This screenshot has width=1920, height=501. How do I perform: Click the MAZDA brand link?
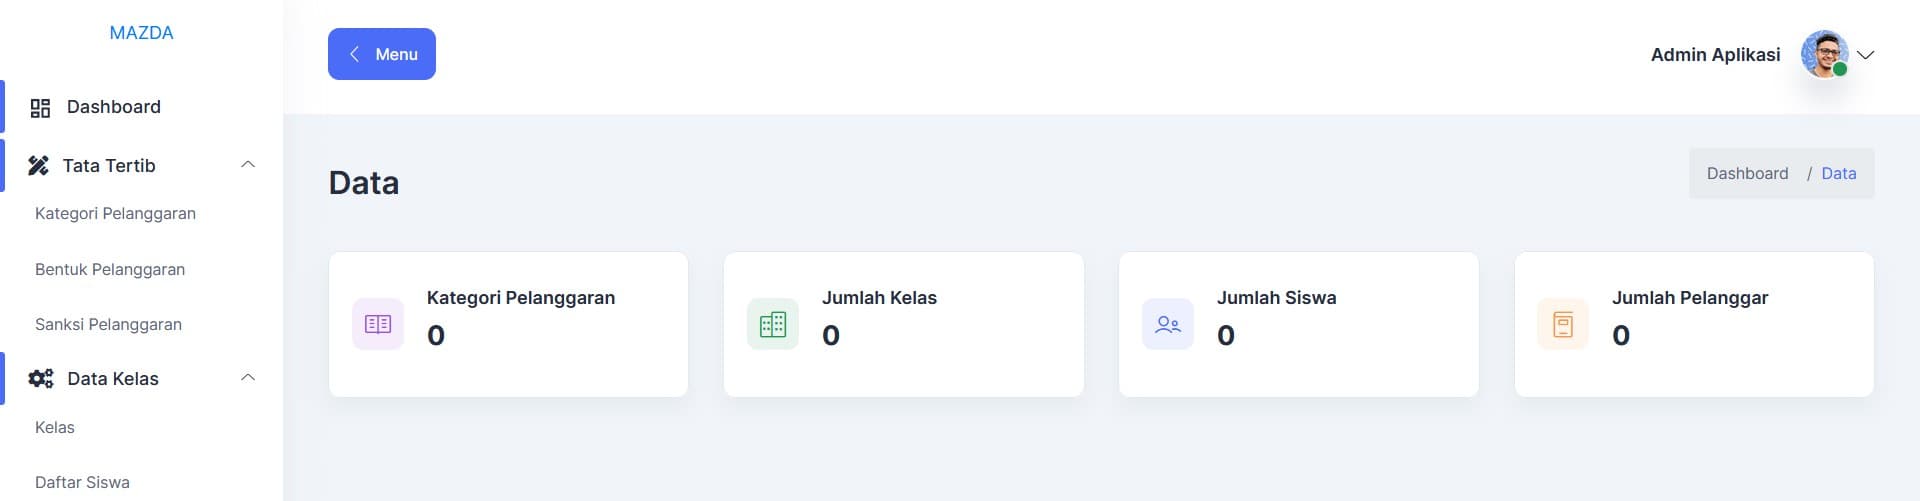[141, 33]
